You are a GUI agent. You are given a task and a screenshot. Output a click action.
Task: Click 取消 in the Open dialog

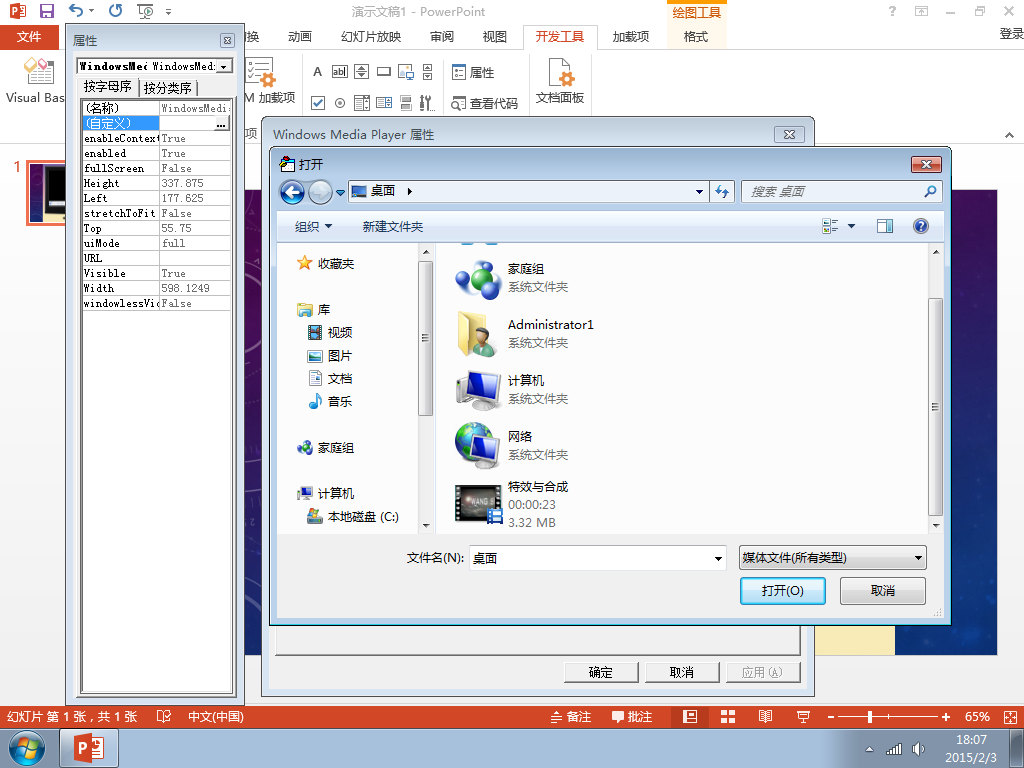pos(882,590)
